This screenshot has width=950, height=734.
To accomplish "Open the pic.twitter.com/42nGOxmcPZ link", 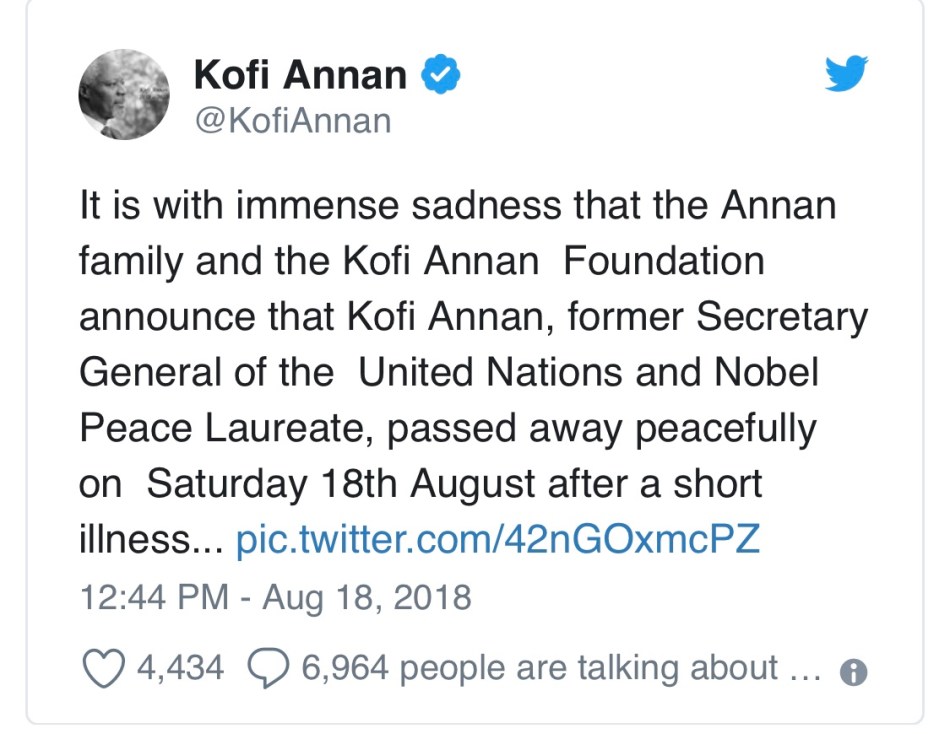I will pyautogui.click(x=498, y=541).
